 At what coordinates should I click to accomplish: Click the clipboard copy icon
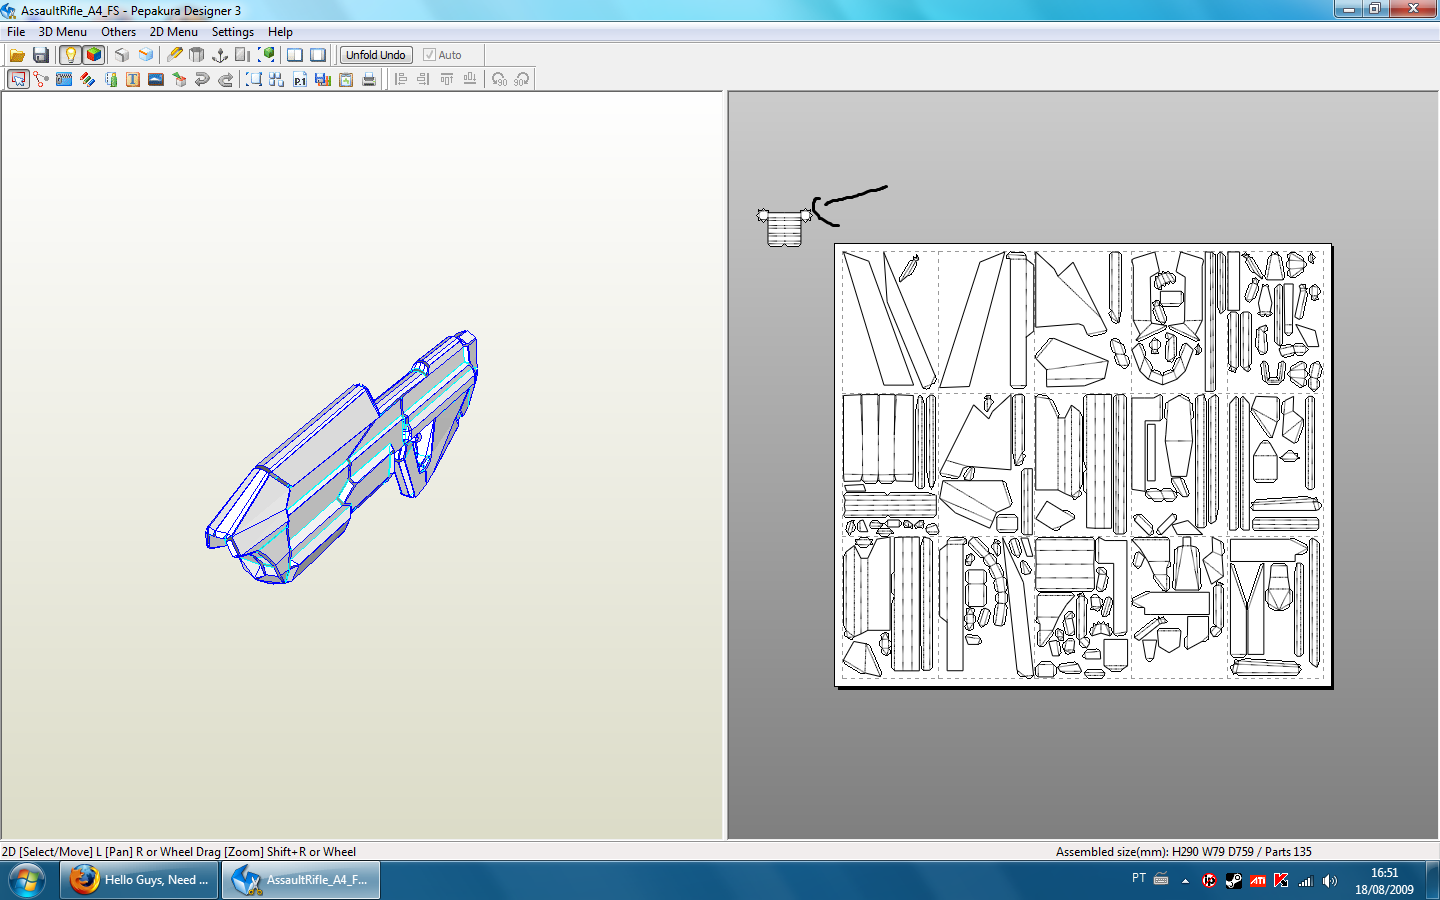[x=346, y=79]
